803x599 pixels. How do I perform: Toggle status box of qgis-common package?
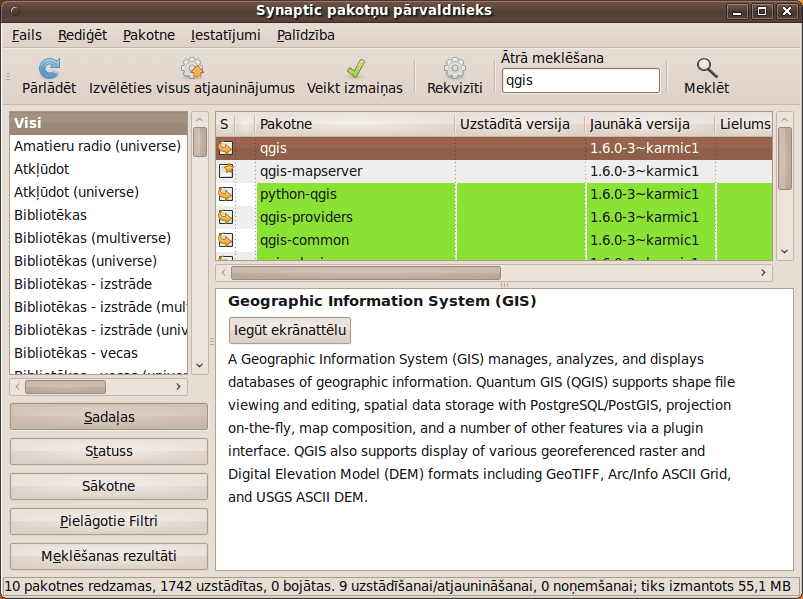coord(226,240)
